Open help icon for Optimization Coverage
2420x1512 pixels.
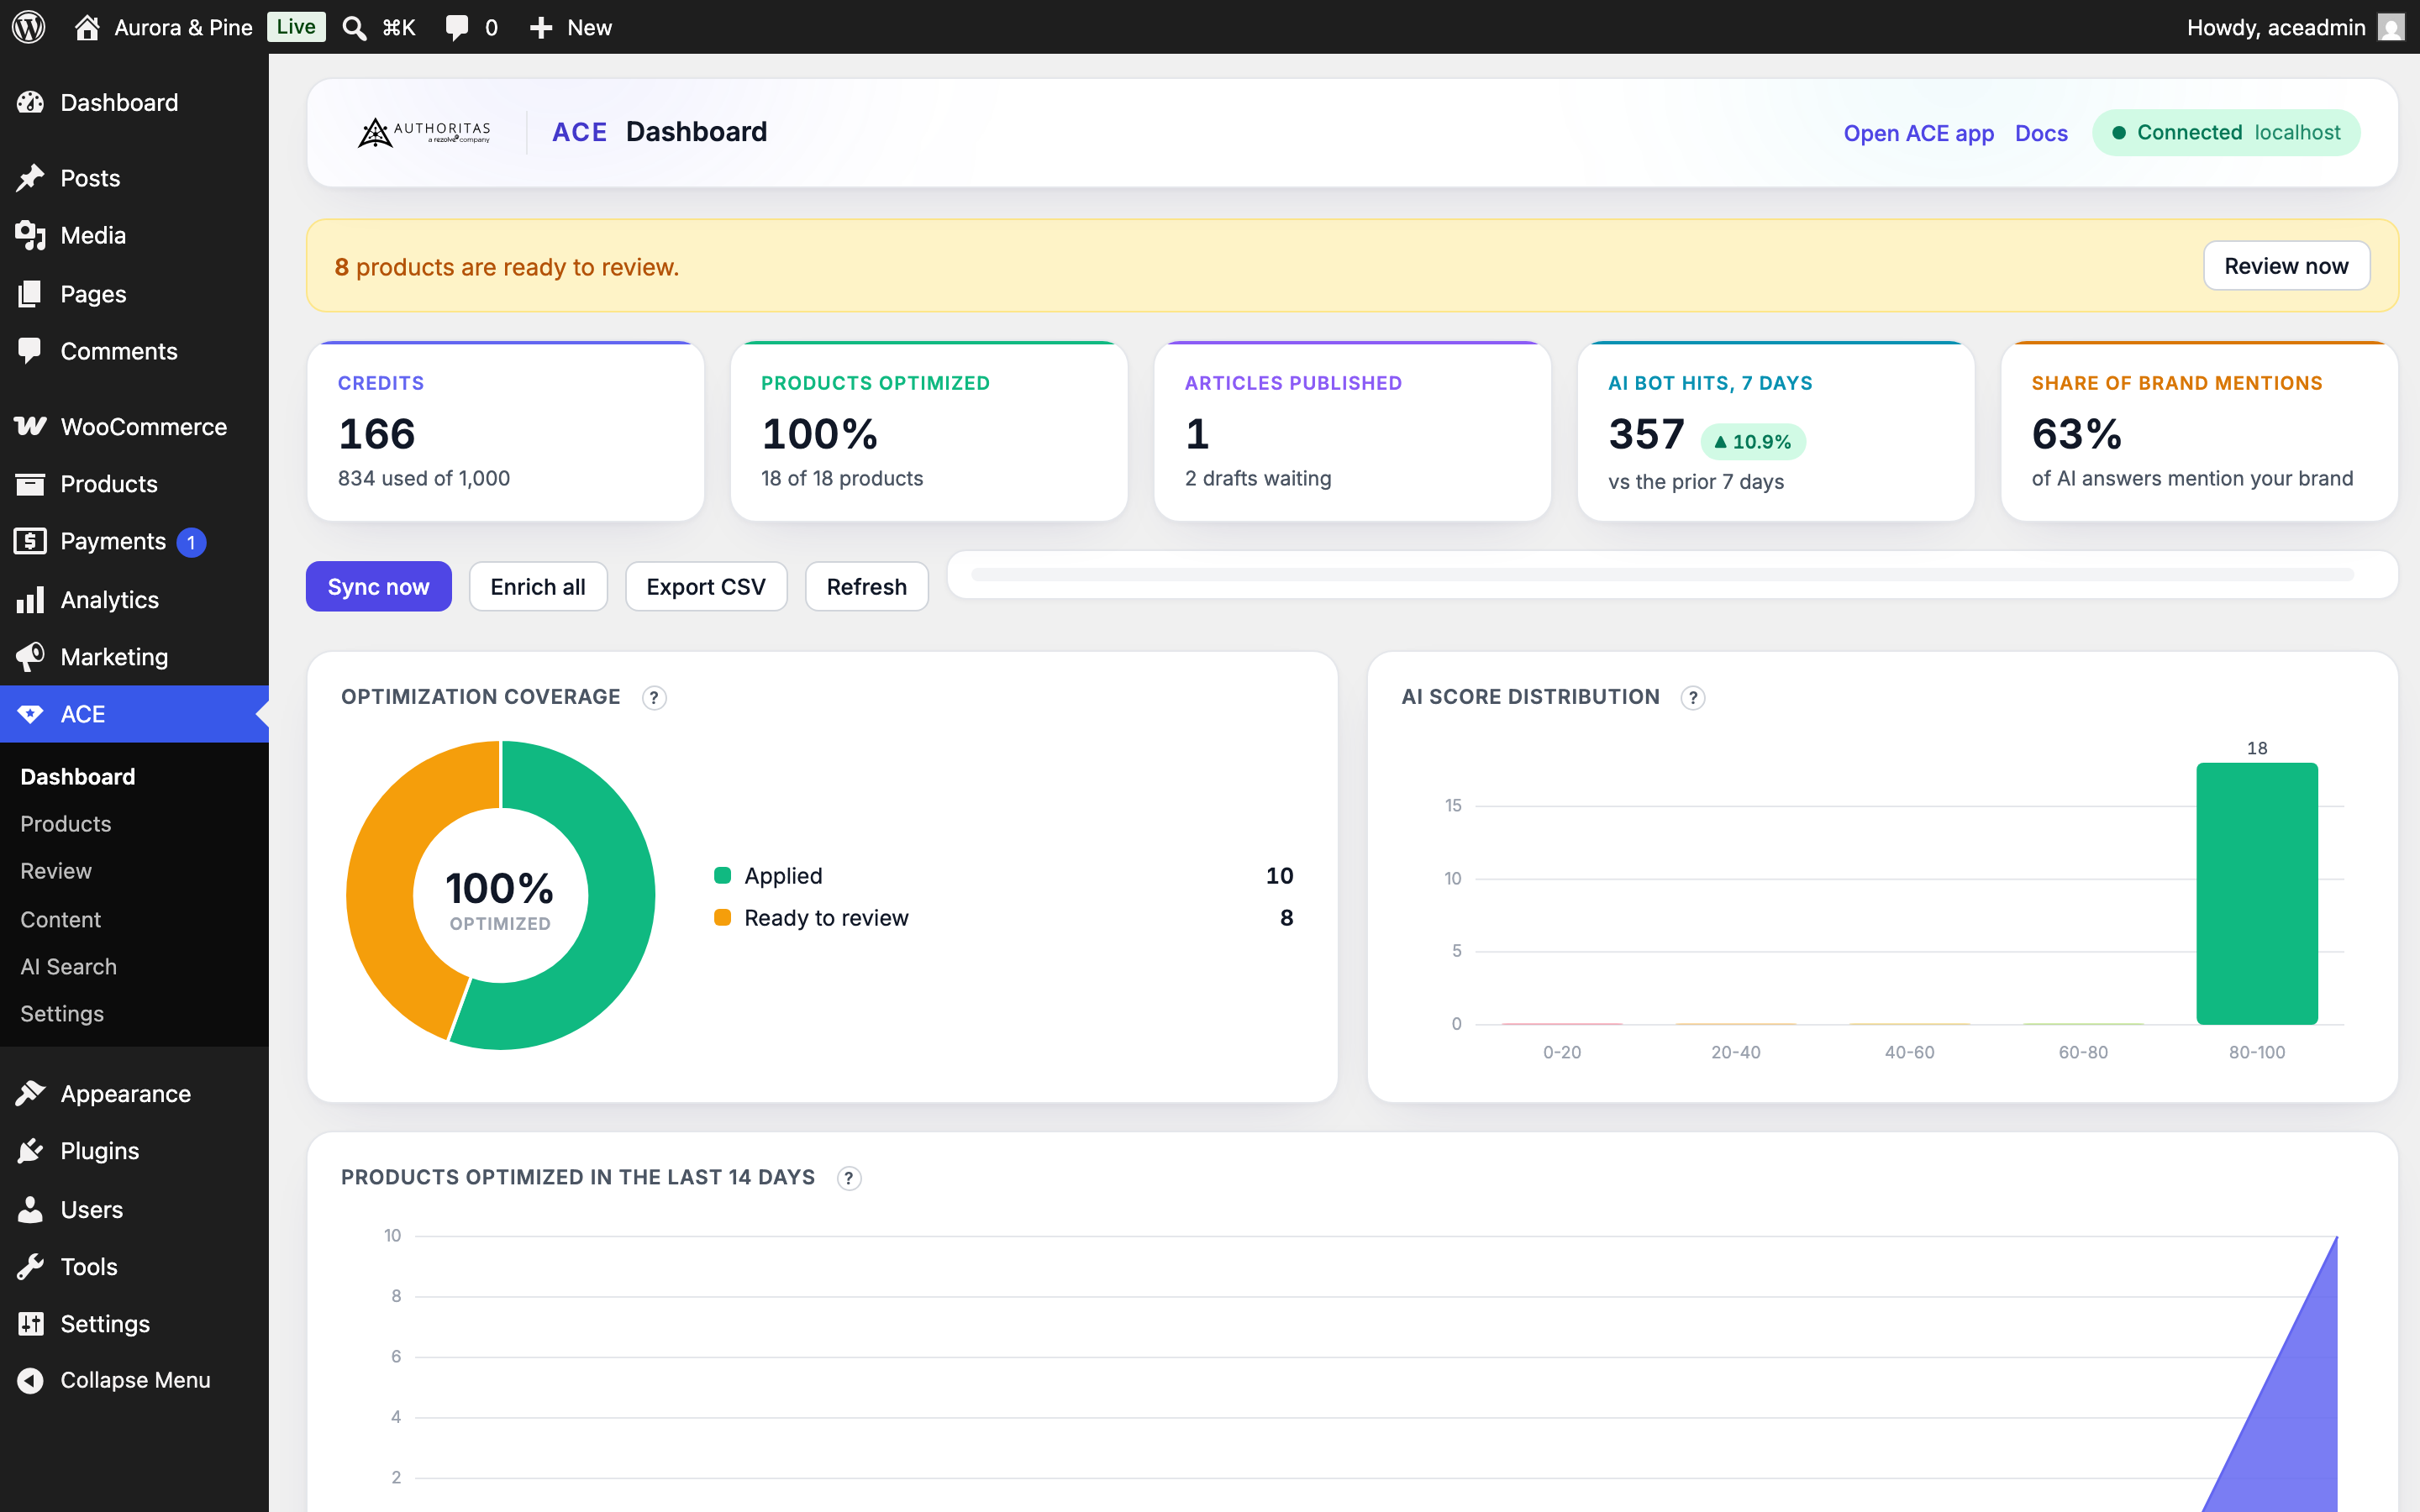click(x=654, y=697)
